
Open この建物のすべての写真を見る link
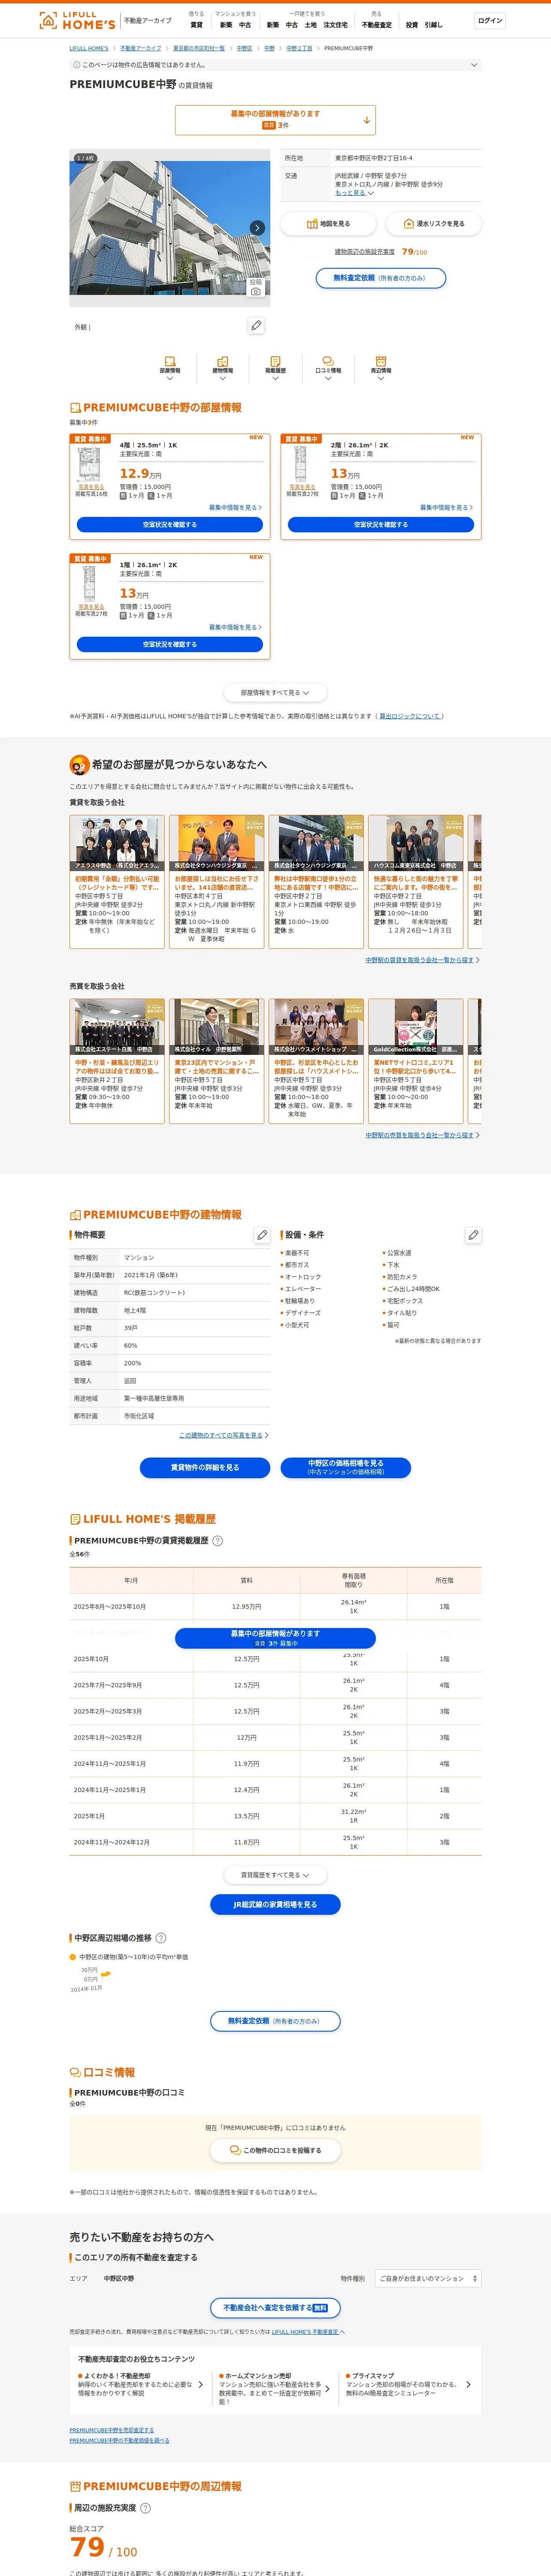tap(221, 1435)
